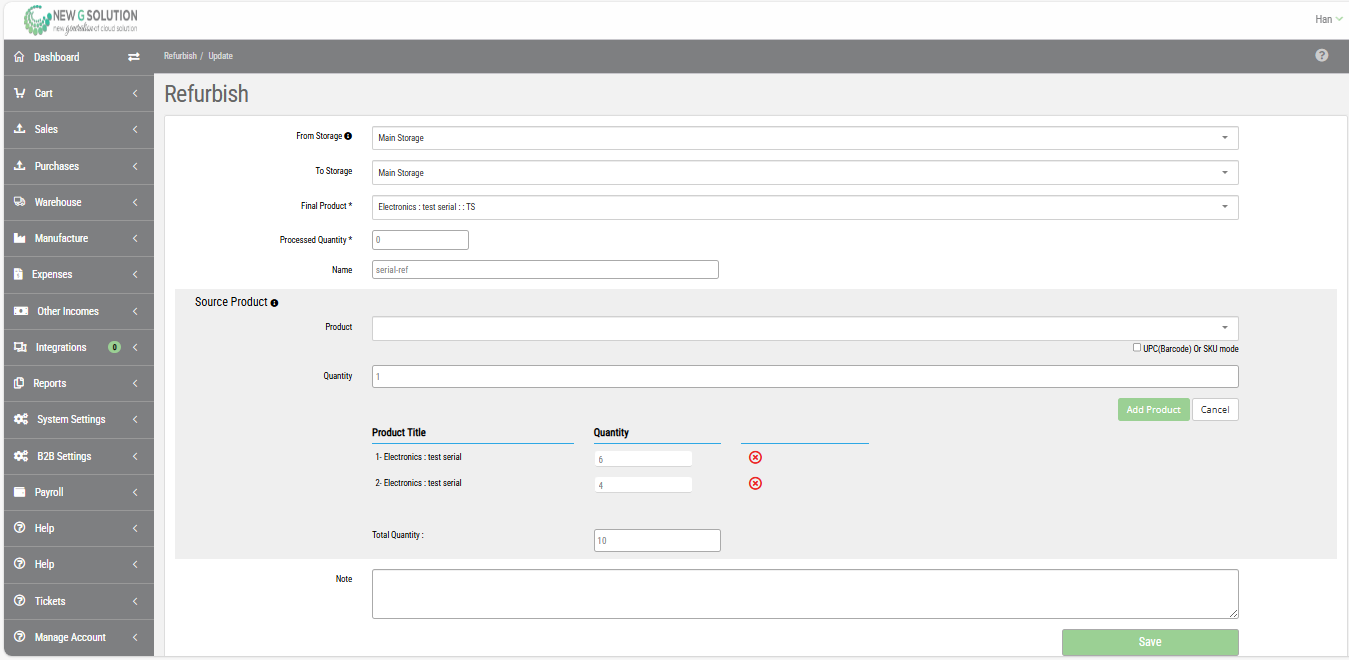The height and width of the screenshot is (660, 1349).
Task: Open the B2B Settings sidebar menu
Action: click(79, 456)
